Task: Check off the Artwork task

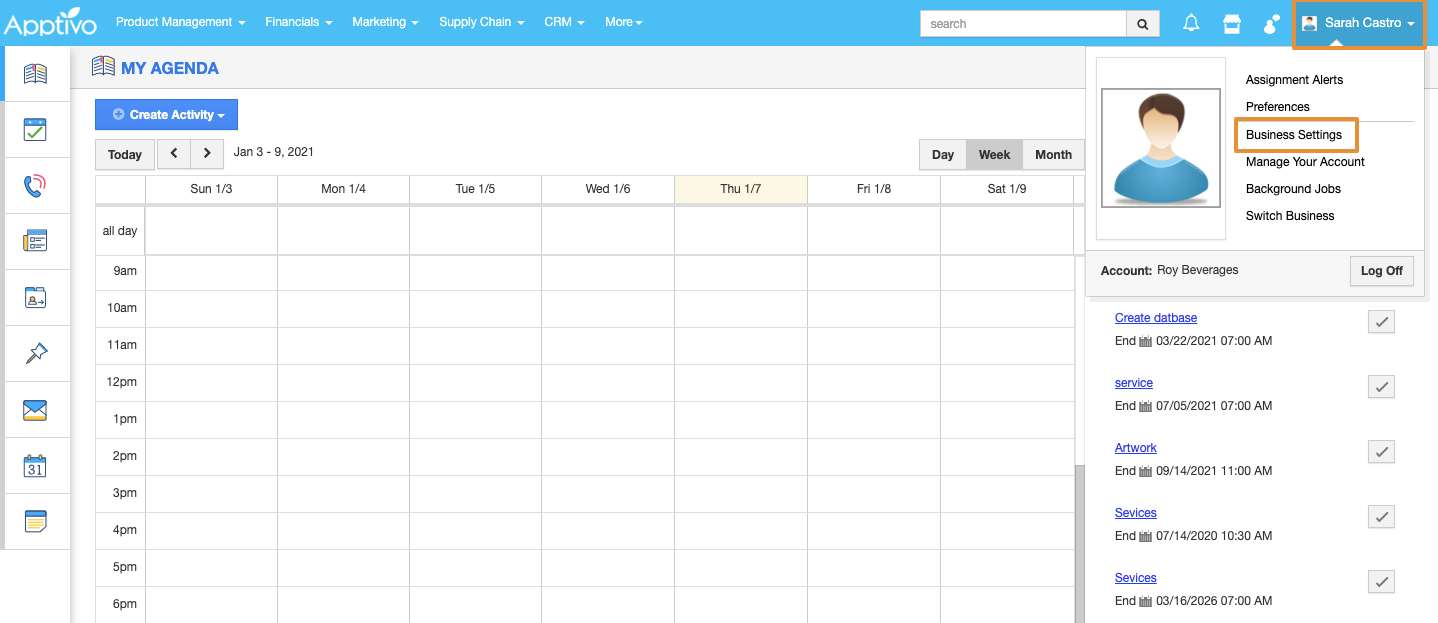Action: (x=1380, y=452)
